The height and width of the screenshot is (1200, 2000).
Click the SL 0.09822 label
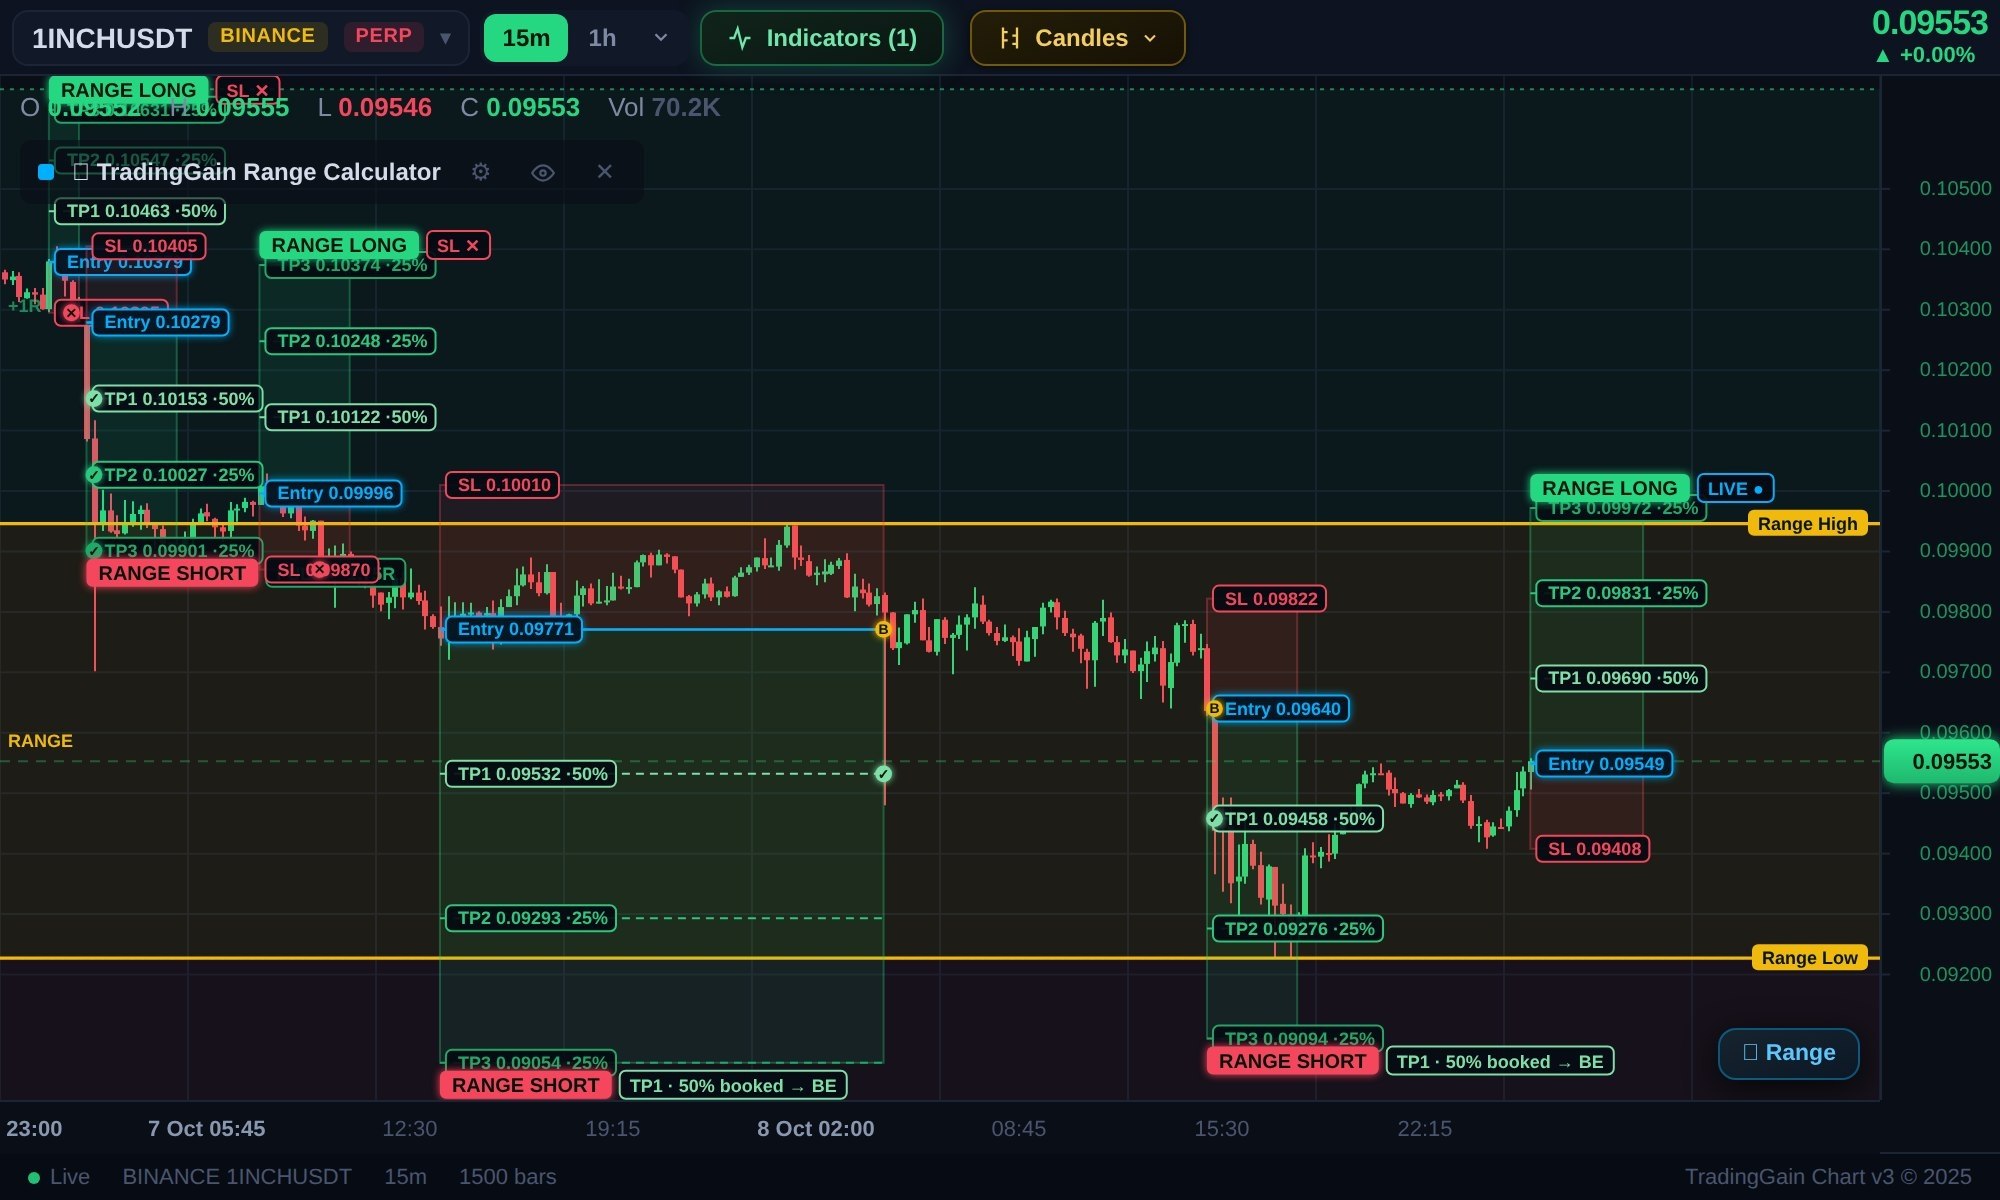(x=1270, y=599)
